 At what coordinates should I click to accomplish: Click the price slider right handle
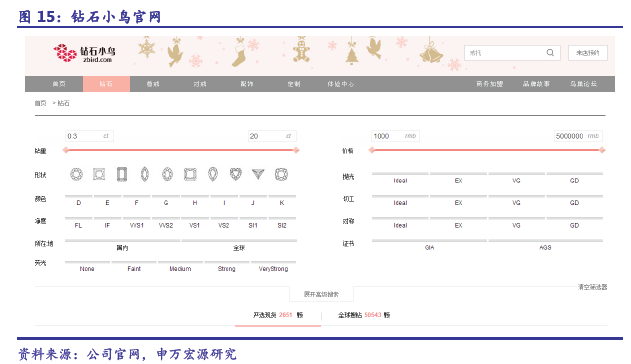point(602,150)
